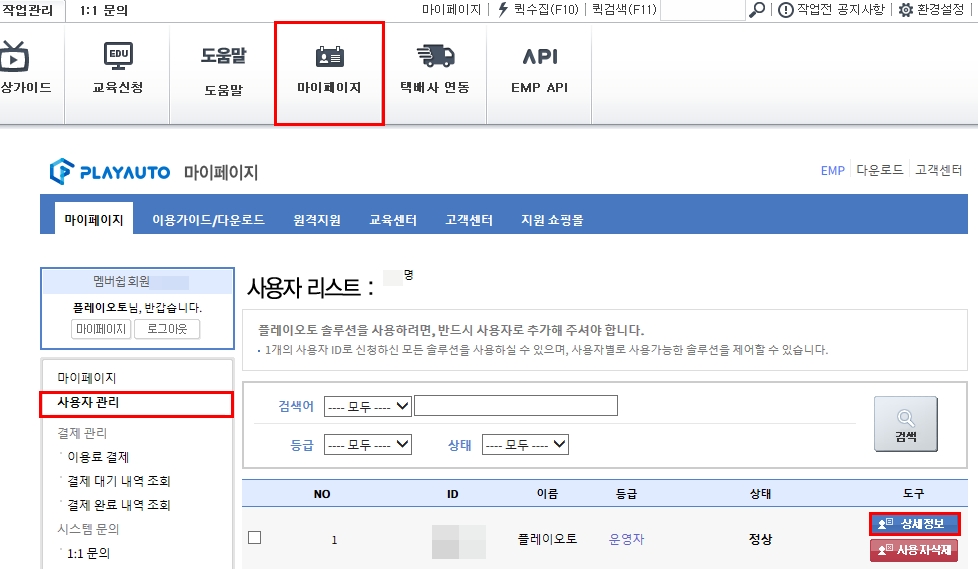Click 마이페이지 link in top utility bar

click(x=452, y=9)
